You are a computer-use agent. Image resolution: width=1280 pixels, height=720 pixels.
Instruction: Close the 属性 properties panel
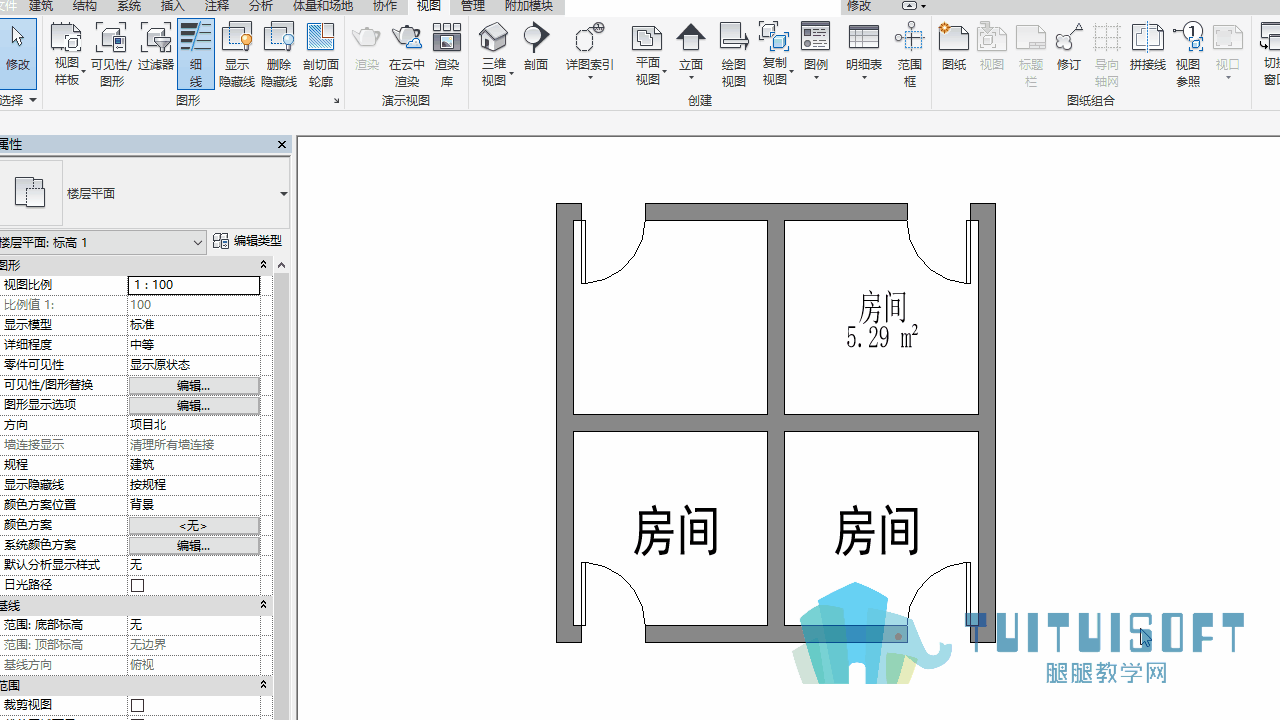282,145
